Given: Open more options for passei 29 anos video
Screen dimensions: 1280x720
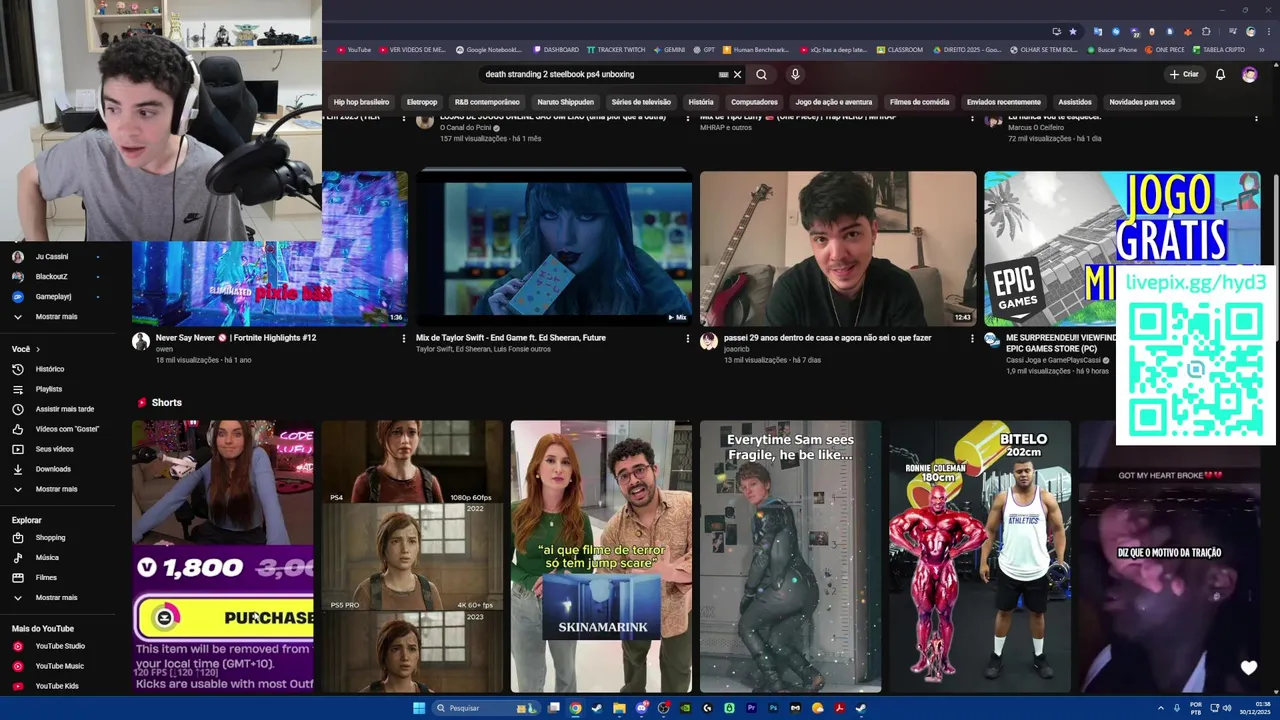Looking at the screenshot, I should pos(971,339).
